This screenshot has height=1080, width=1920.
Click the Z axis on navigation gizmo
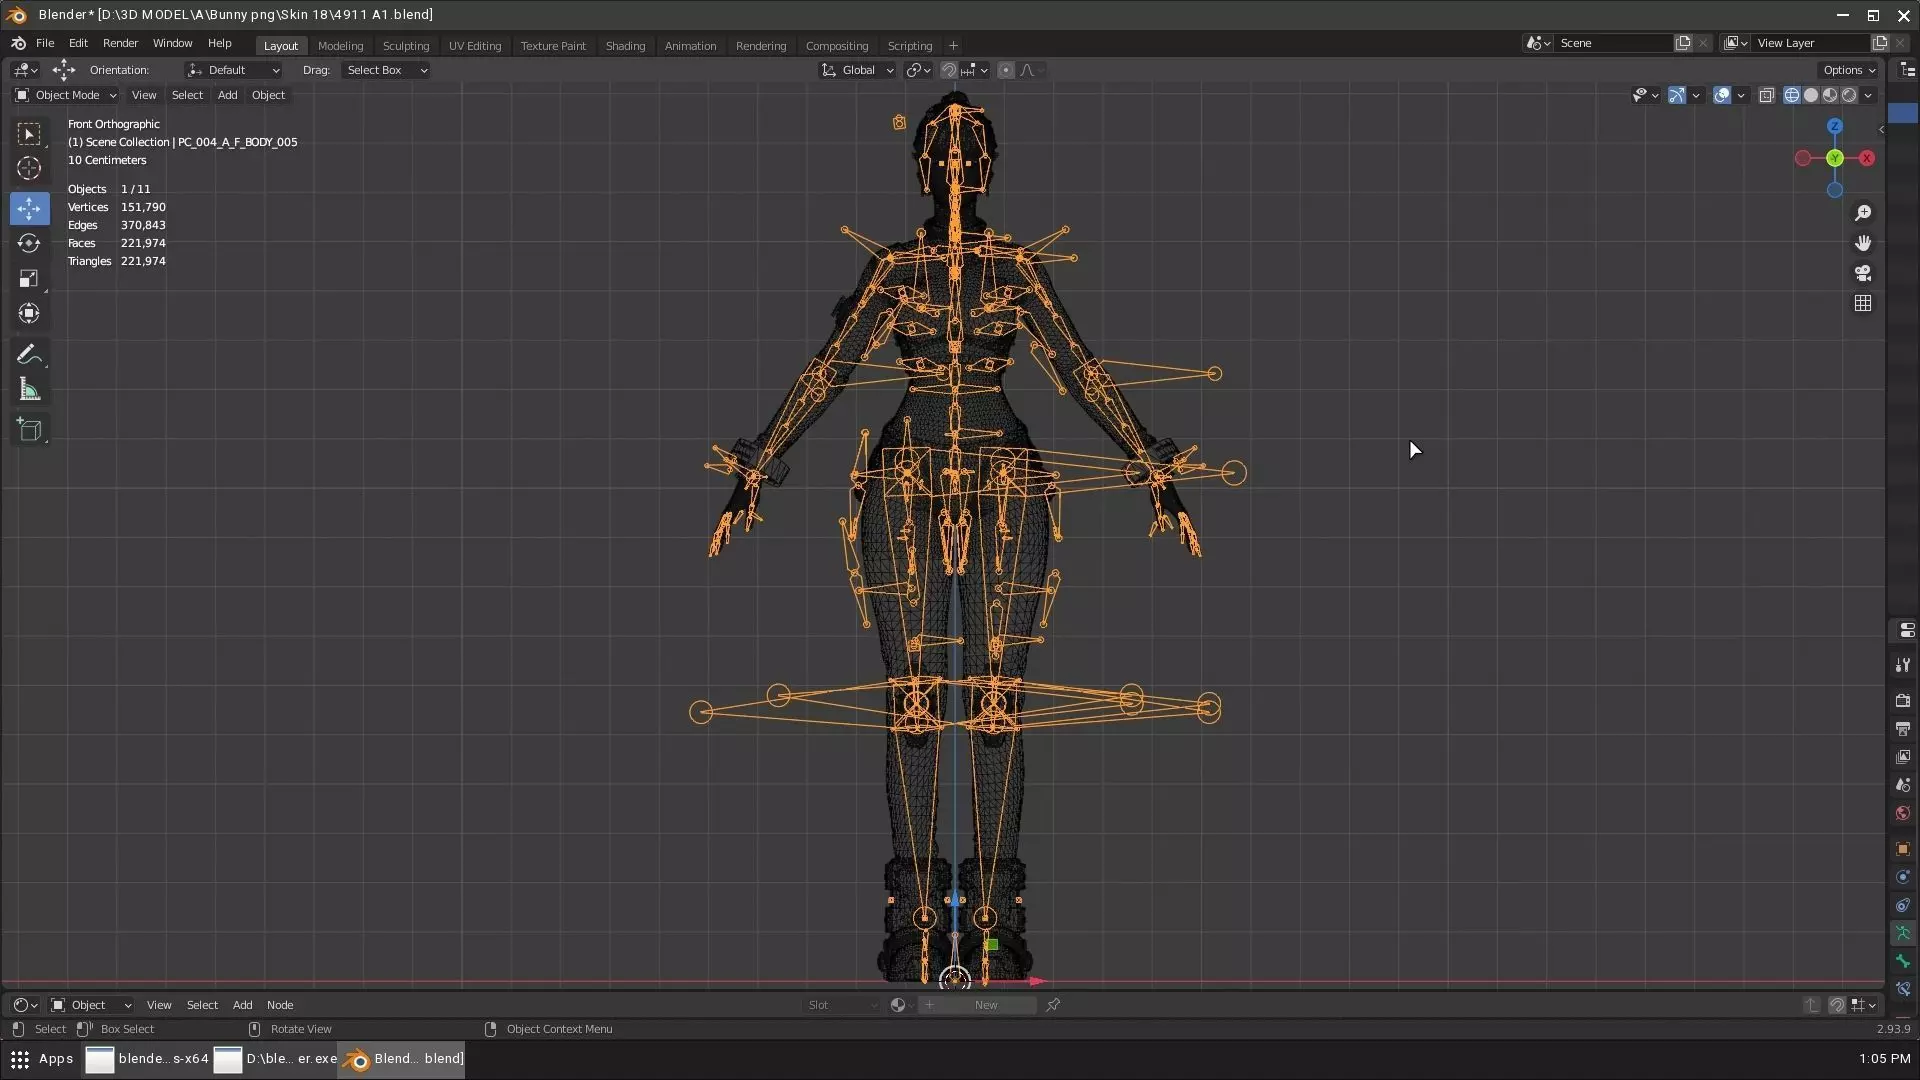1835,126
